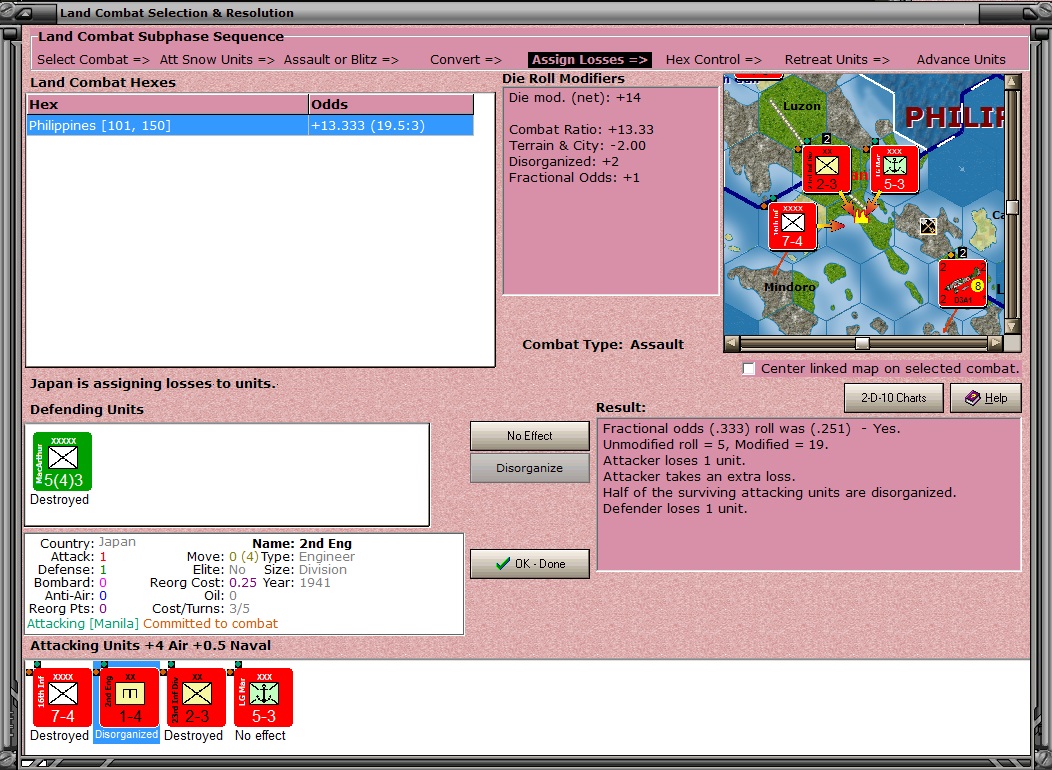Click the map scroll left arrow
Screen dimensions: 1052x770
732,343
